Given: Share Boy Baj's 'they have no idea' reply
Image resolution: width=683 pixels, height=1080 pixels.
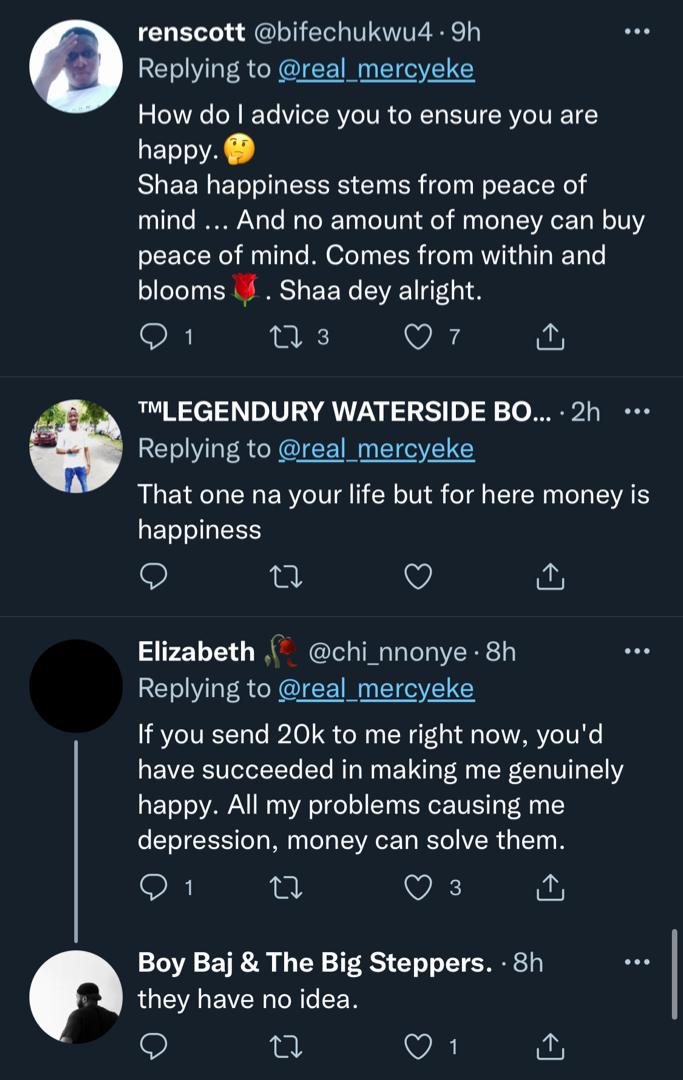Looking at the screenshot, I should pos(550,1046).
